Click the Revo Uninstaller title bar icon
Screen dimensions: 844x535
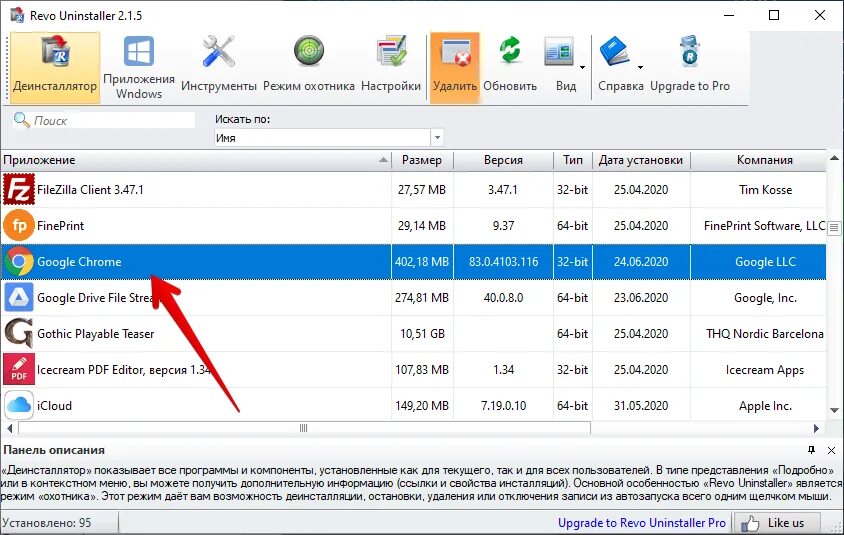pyautogui.click(x=17, y=15)
